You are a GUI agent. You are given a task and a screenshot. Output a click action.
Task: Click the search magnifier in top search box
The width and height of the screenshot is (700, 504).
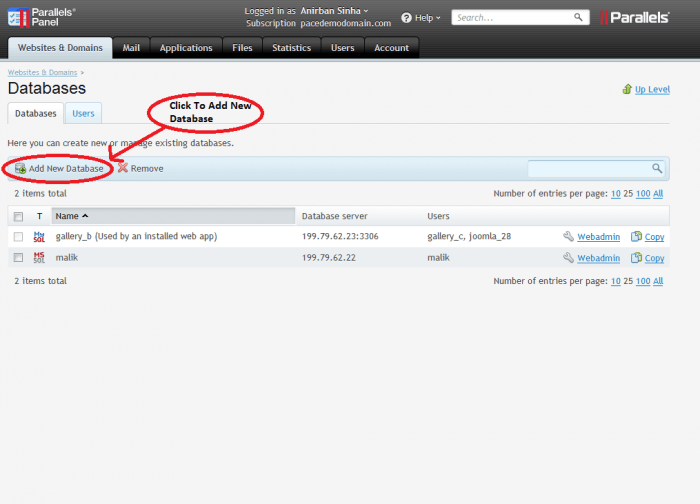tap(579, 18)
